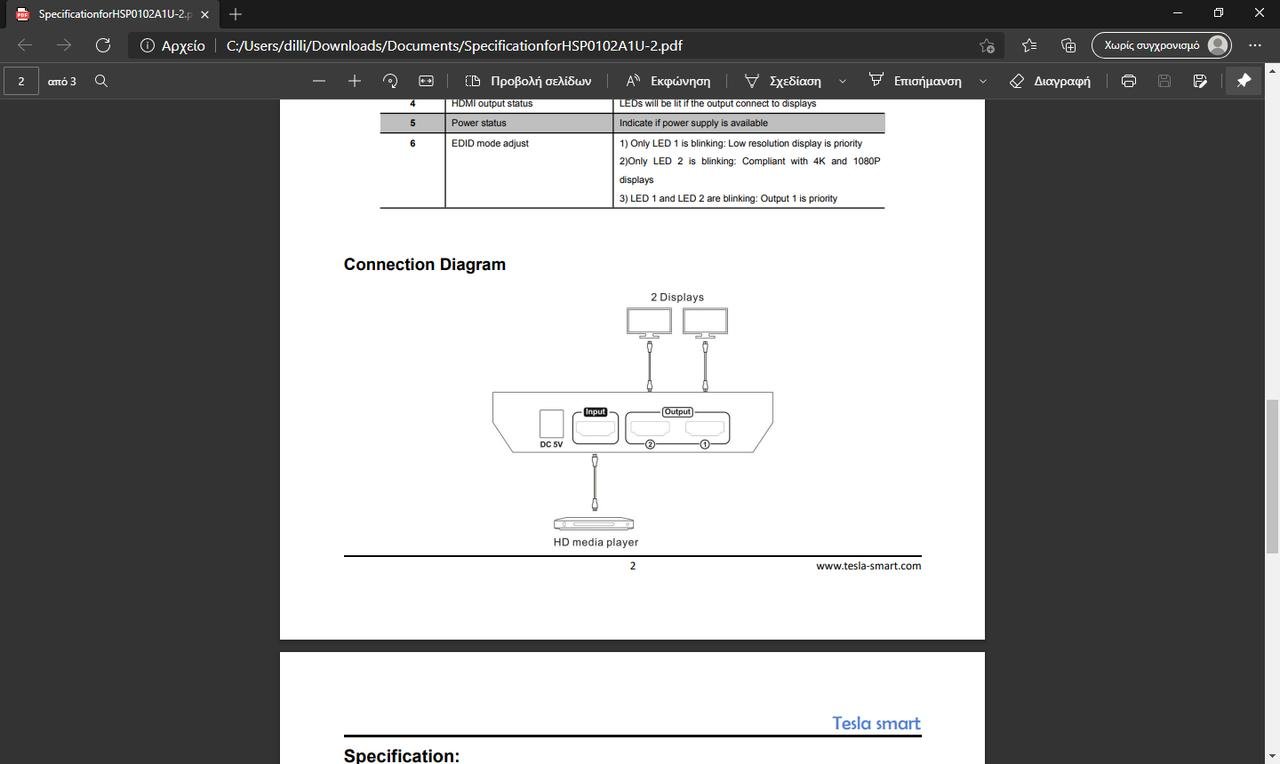The height and width of the screenshot is (764, 1280).
Task: Select the Διαγραφή eraser tool
Action: (x=1050, y=81)
